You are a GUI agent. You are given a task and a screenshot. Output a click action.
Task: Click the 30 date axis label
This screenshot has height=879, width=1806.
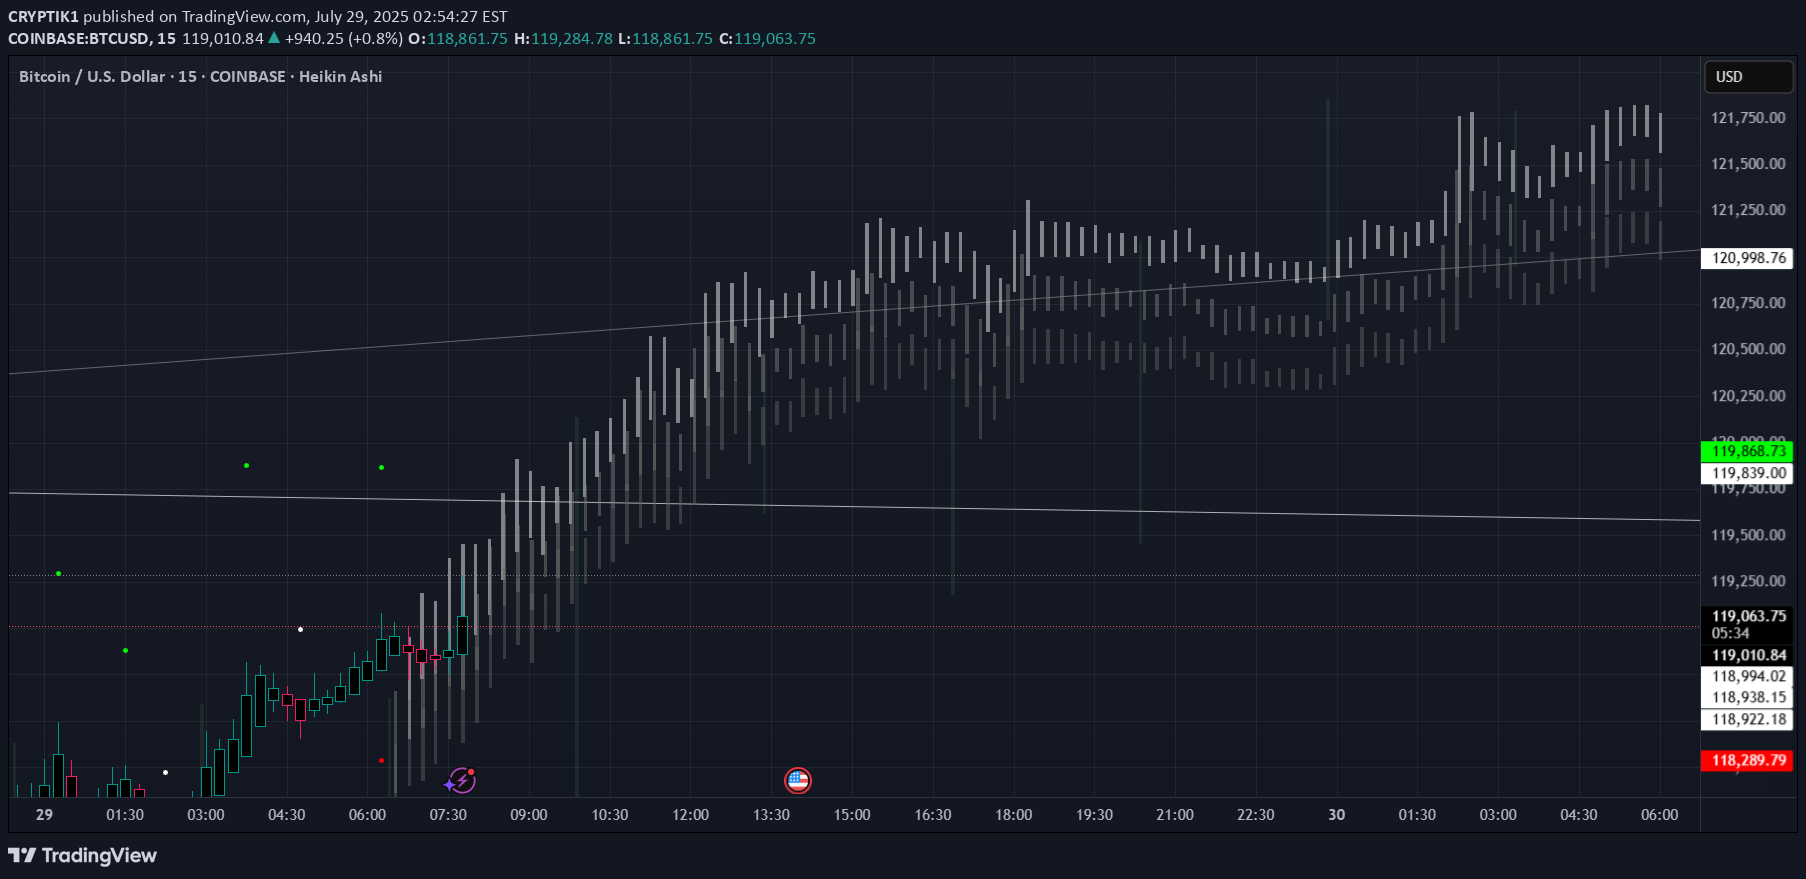pos(1336,815)
